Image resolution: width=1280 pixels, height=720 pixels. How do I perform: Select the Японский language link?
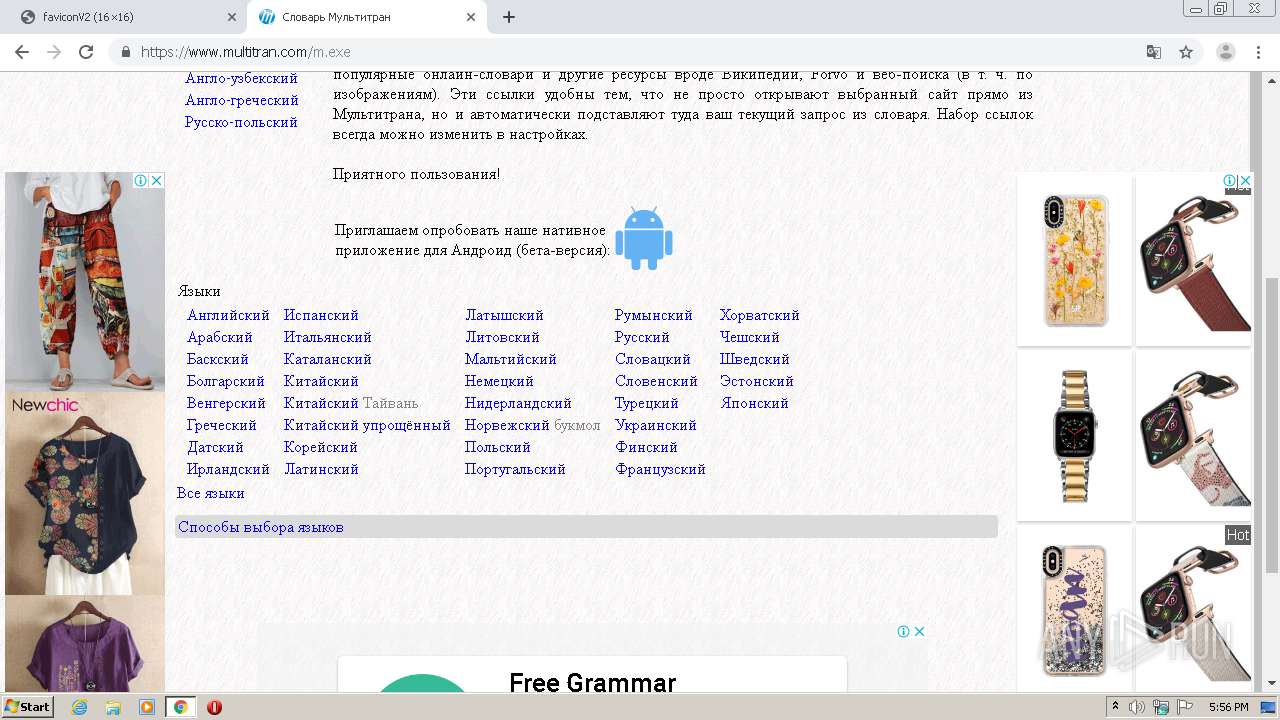click(x=754, y=403)
